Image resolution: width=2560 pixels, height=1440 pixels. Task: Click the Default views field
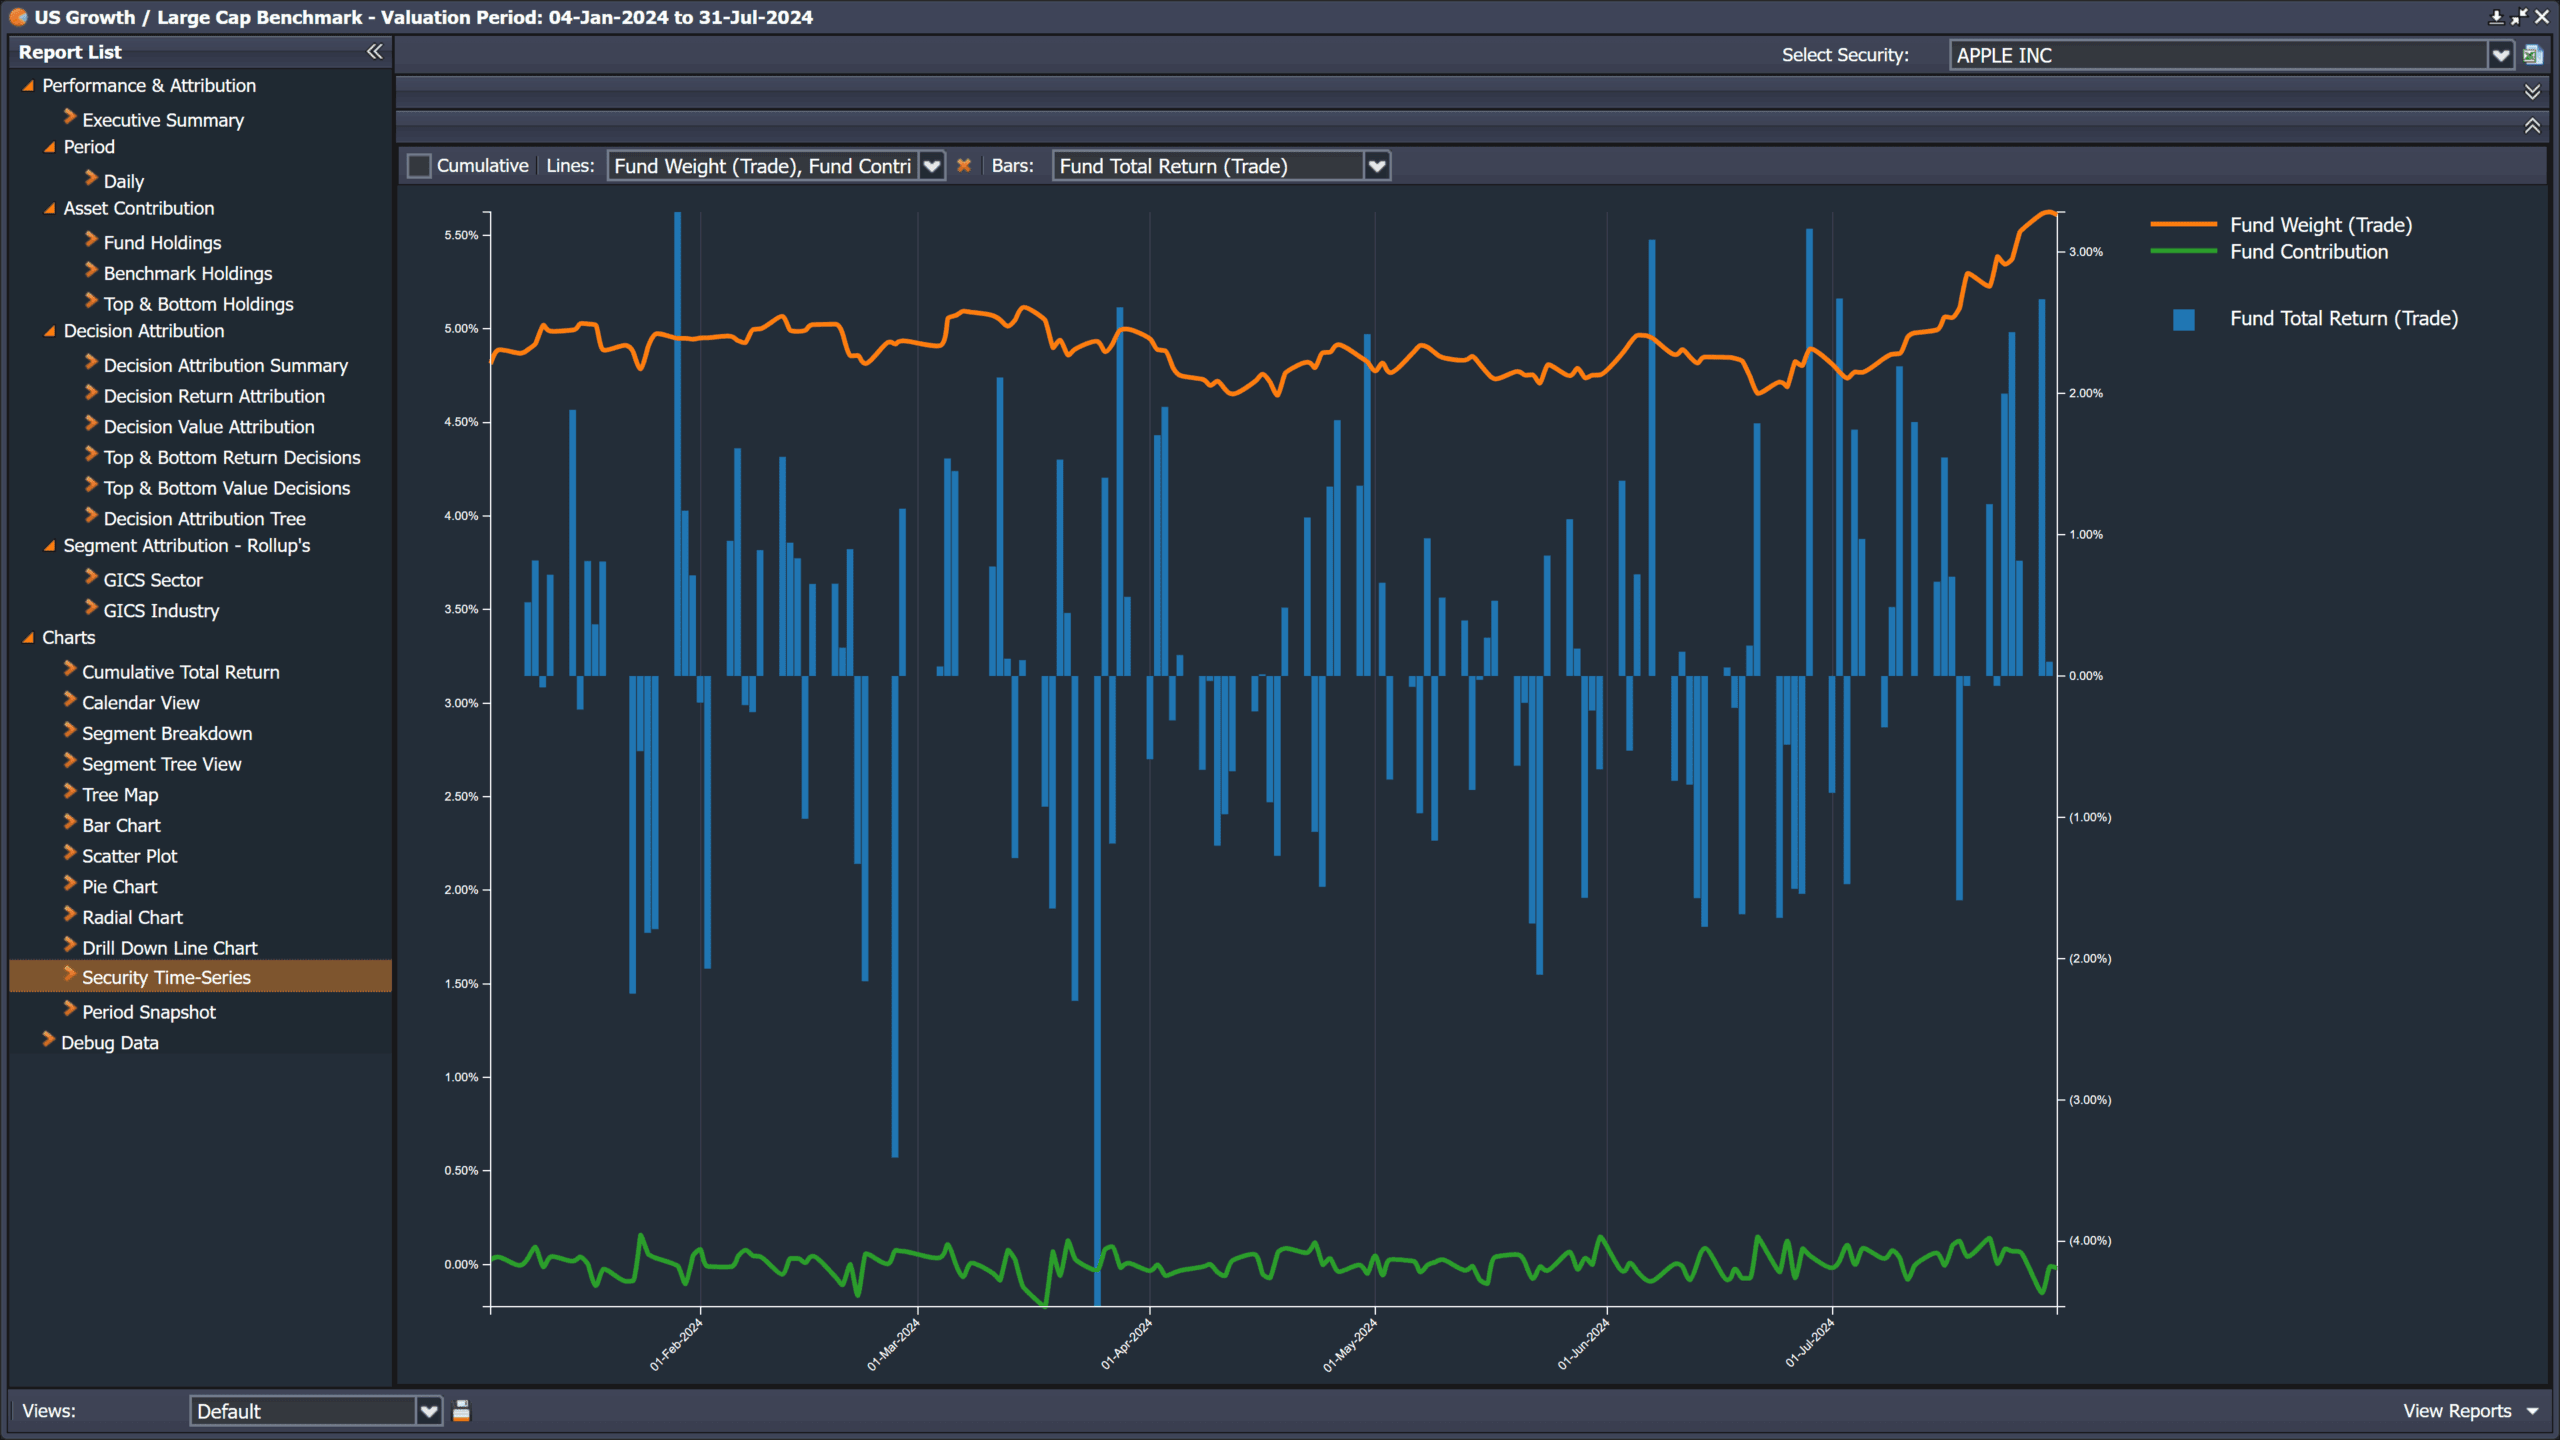[303, 1411]
